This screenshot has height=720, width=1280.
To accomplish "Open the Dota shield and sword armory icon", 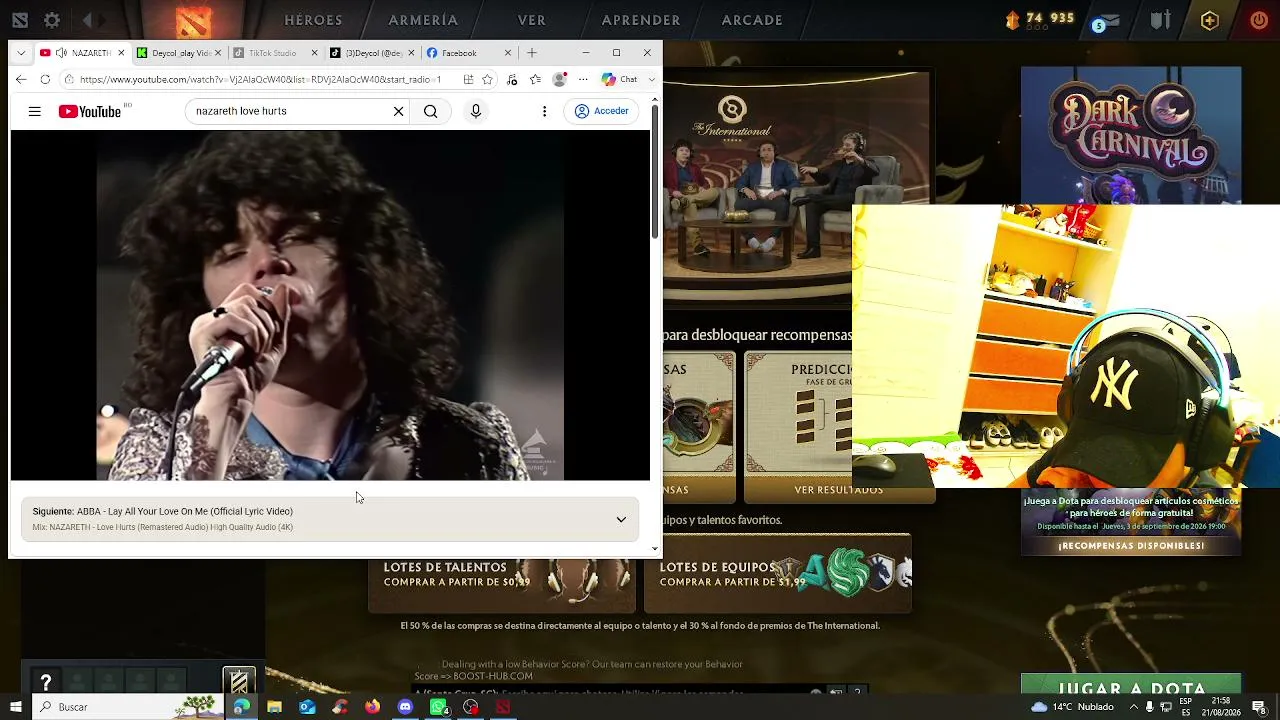I will 1160,20.
